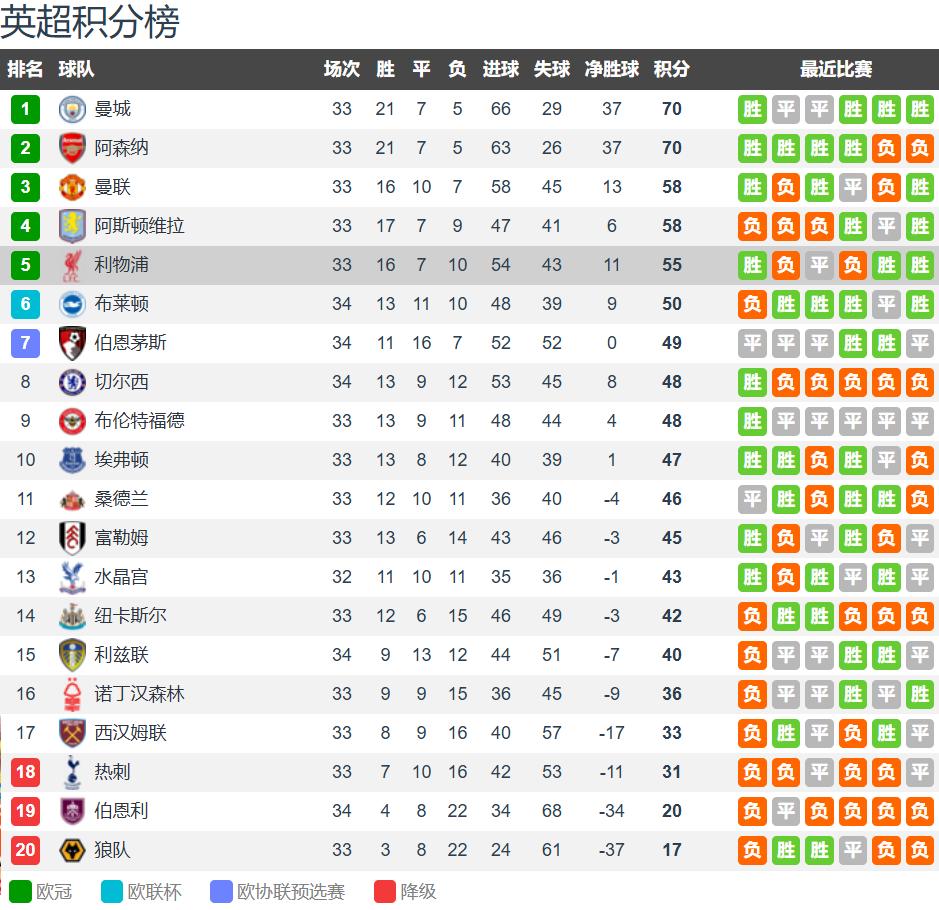
Task: Sort table by 净胜球 column header
Action: tap(611, 69)
